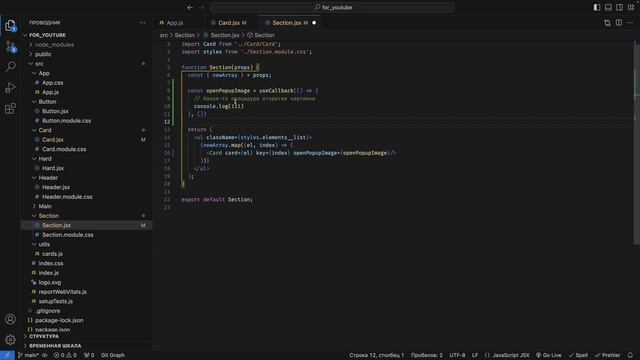Screen dimensions: 640x360
Task: Switch to App.js tab
Action: click(x=175, y=23)
